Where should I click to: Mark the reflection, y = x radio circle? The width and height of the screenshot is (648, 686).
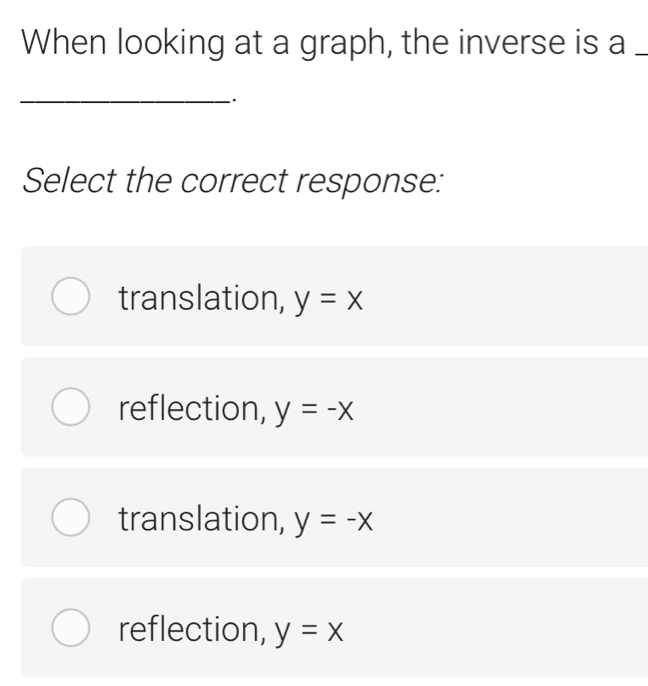tap(69, 629)
